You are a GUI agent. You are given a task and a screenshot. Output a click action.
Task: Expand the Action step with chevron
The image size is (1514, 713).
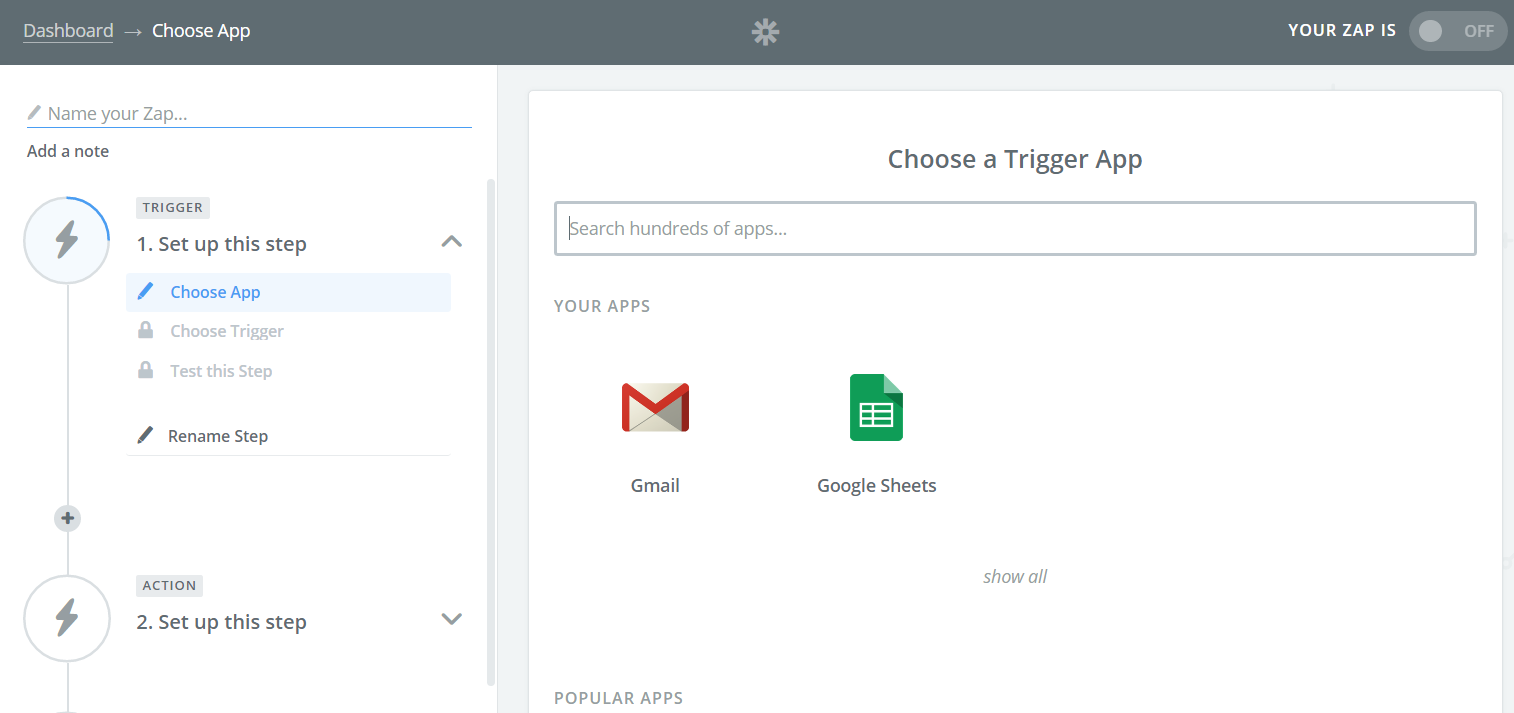pyautogui.click(x=452, y=619)
